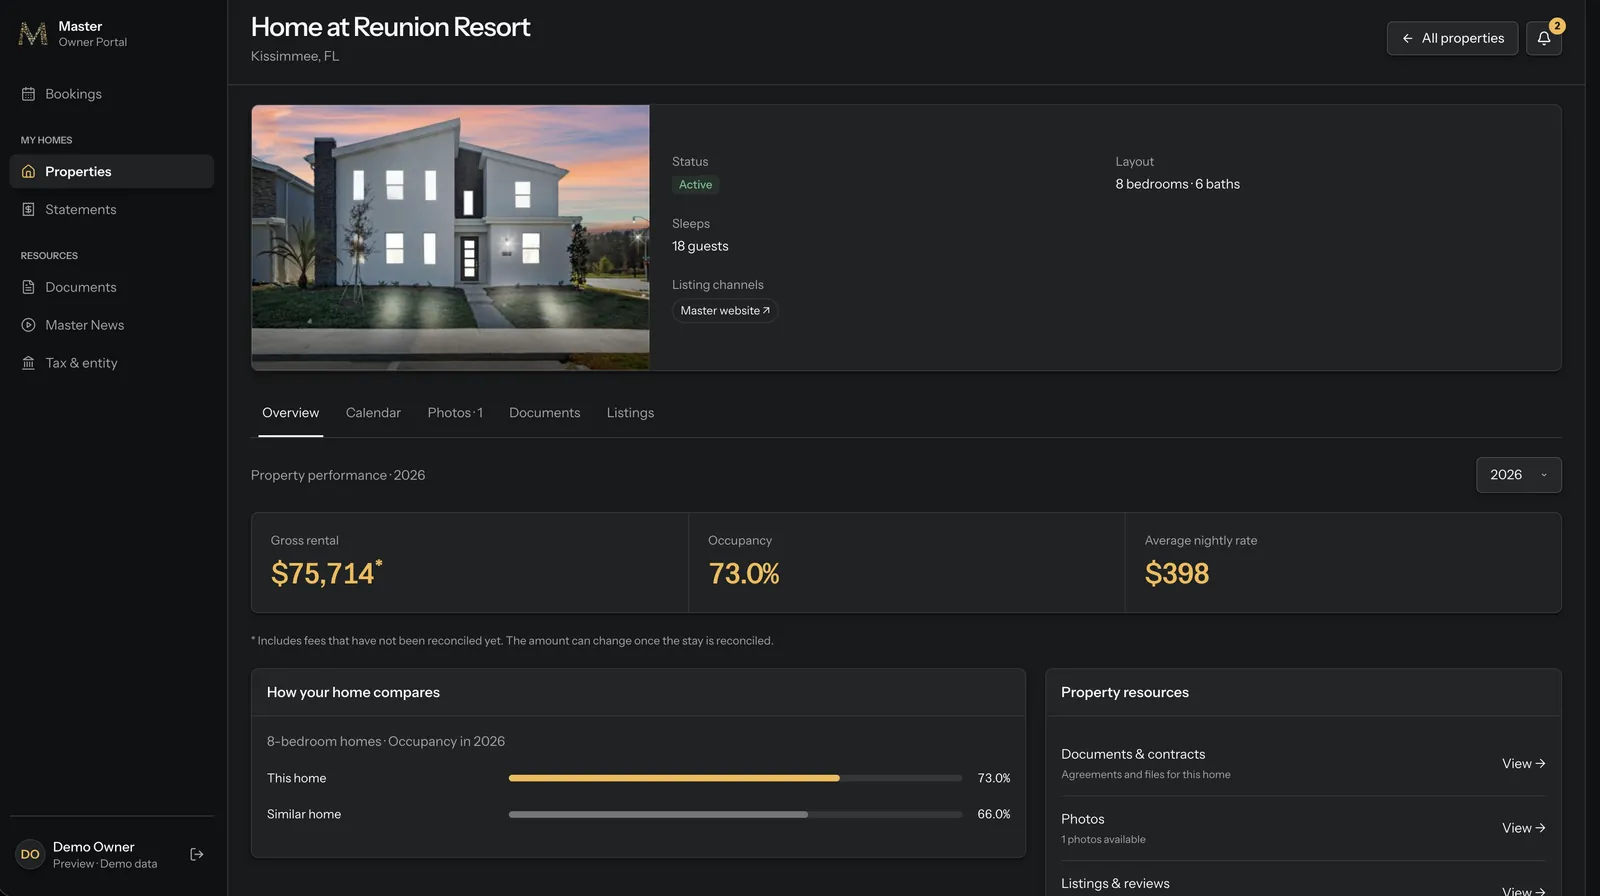Click the $75,714 gross rental value
Image resolution: width=1600 pixels, height=896 pixels.
tap(326, 573)
